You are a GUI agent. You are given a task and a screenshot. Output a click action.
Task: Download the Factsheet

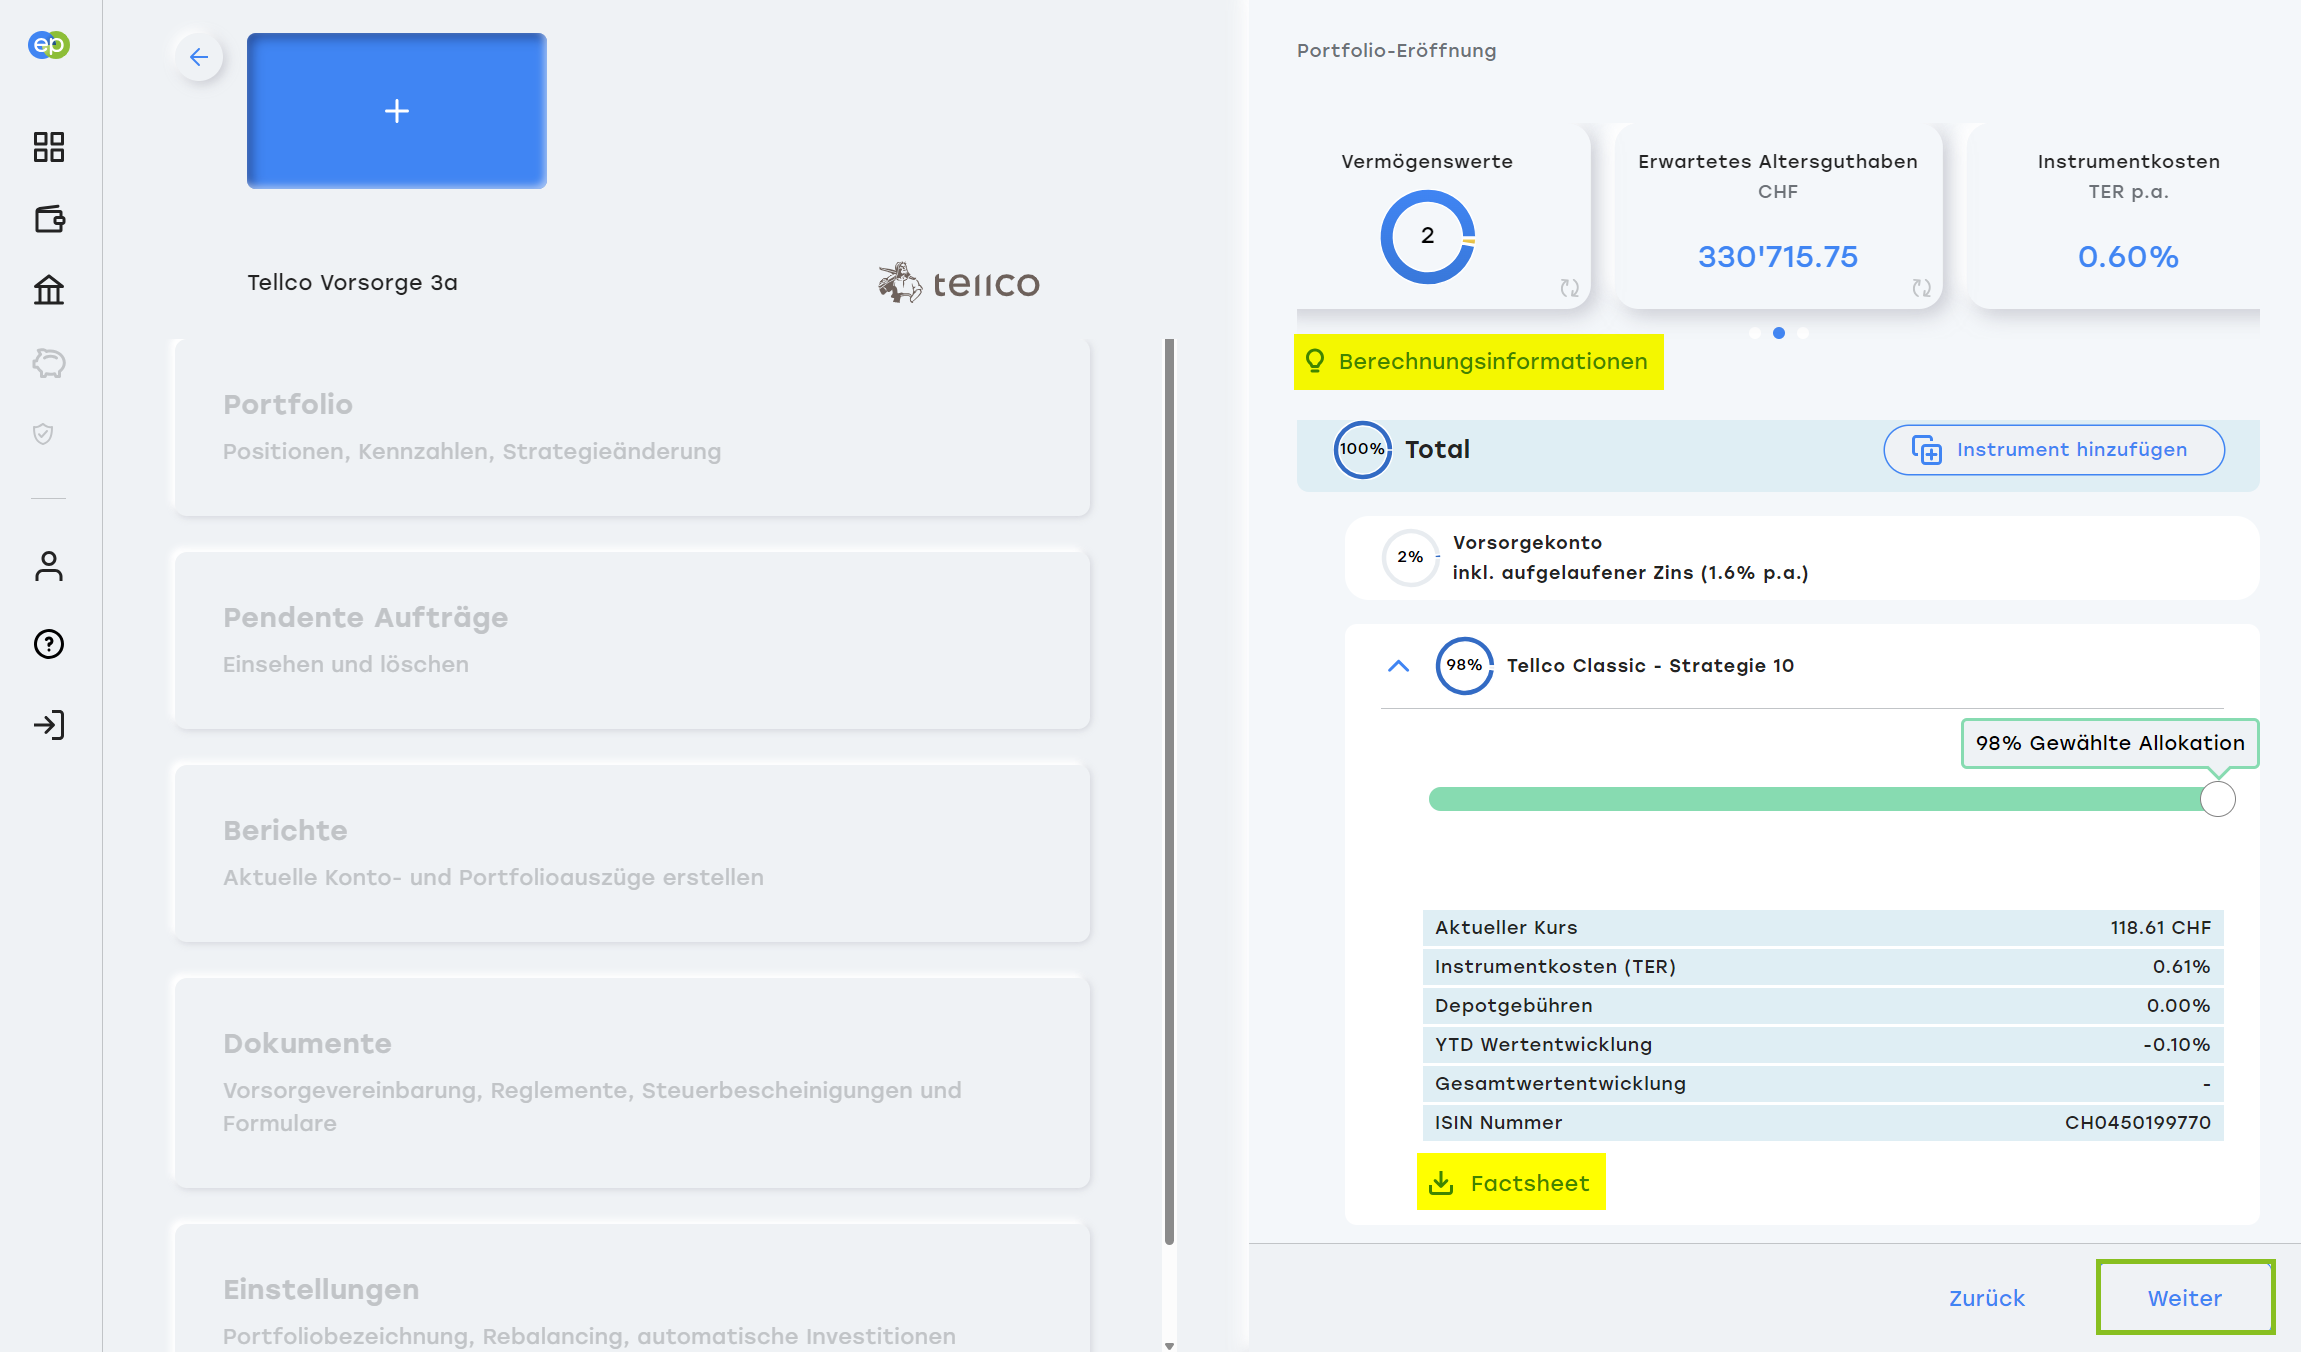click(x=1511, y=1182)
